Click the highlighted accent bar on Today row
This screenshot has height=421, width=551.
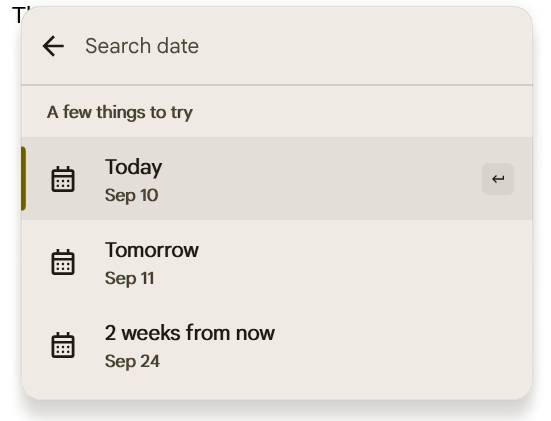coord(23,179)
